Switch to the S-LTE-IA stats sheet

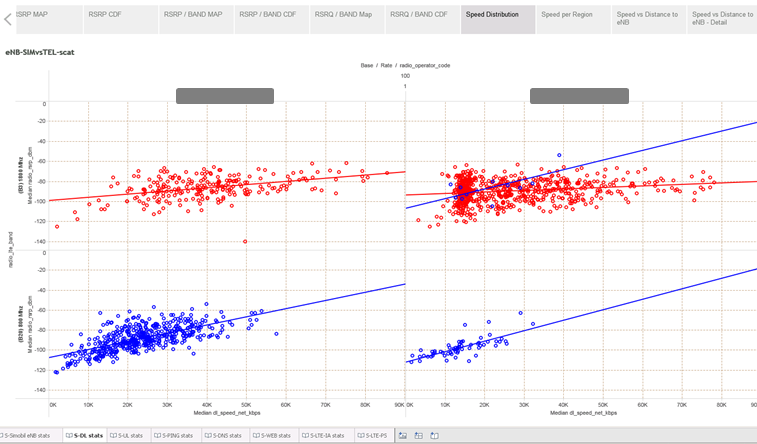(x=324, y=436)
